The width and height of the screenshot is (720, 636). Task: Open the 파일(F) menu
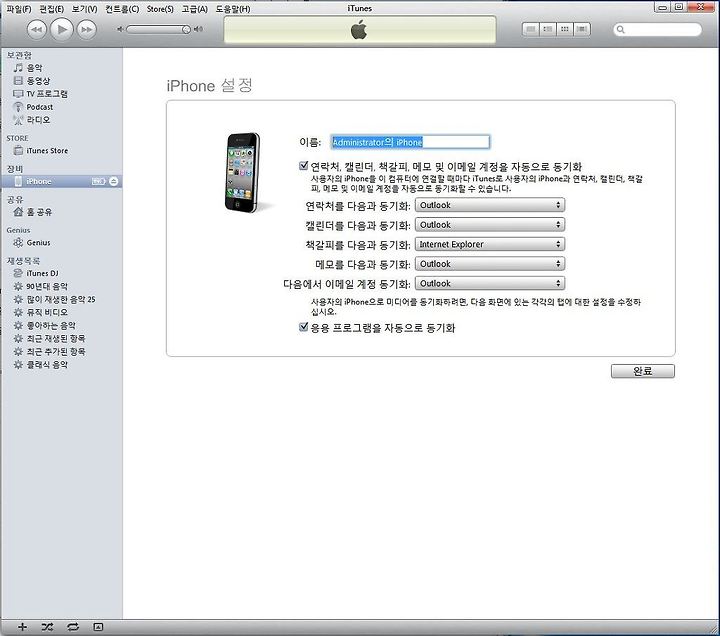tap(18, 9)
